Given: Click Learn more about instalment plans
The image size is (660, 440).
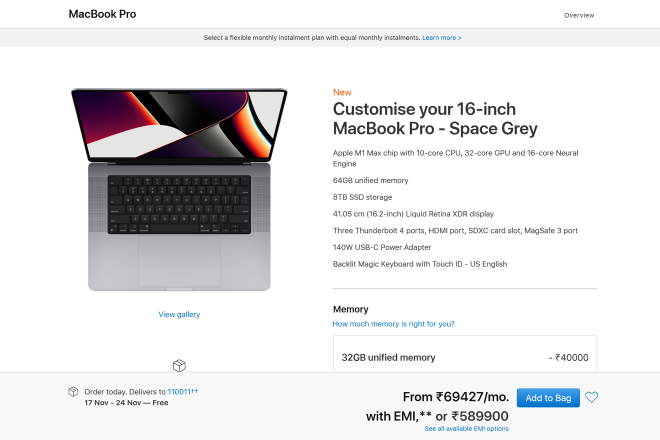Looking at the screenshot, I should tap(441, 38).
